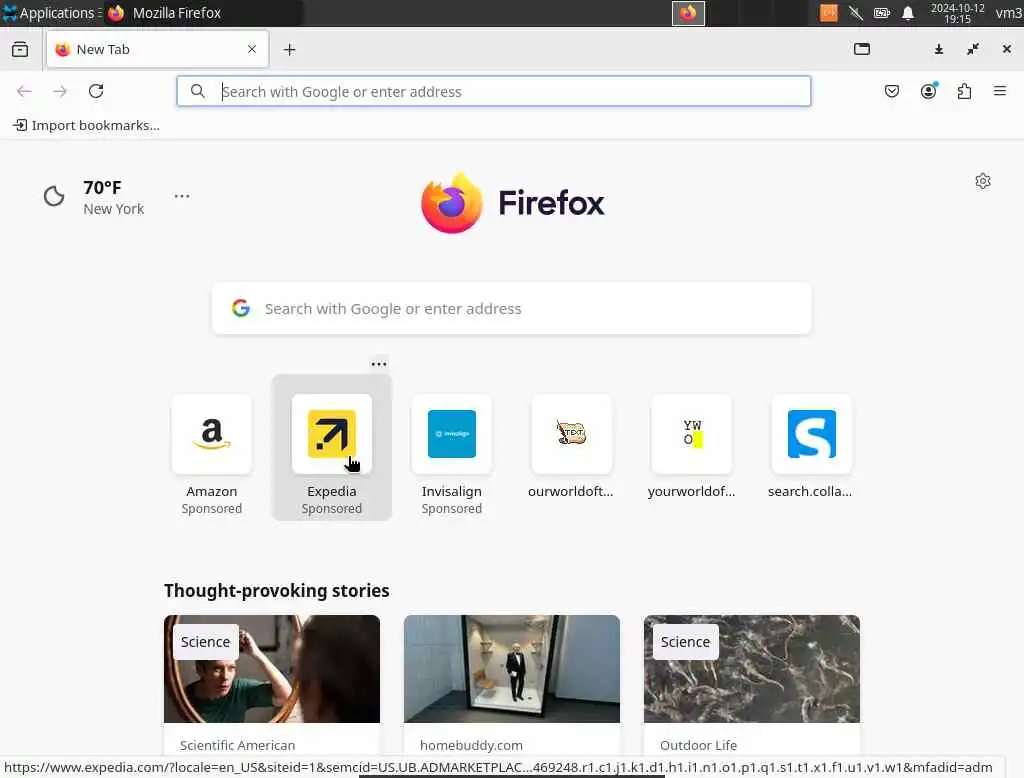Open the Firefox View icon left of tabs

20,50
